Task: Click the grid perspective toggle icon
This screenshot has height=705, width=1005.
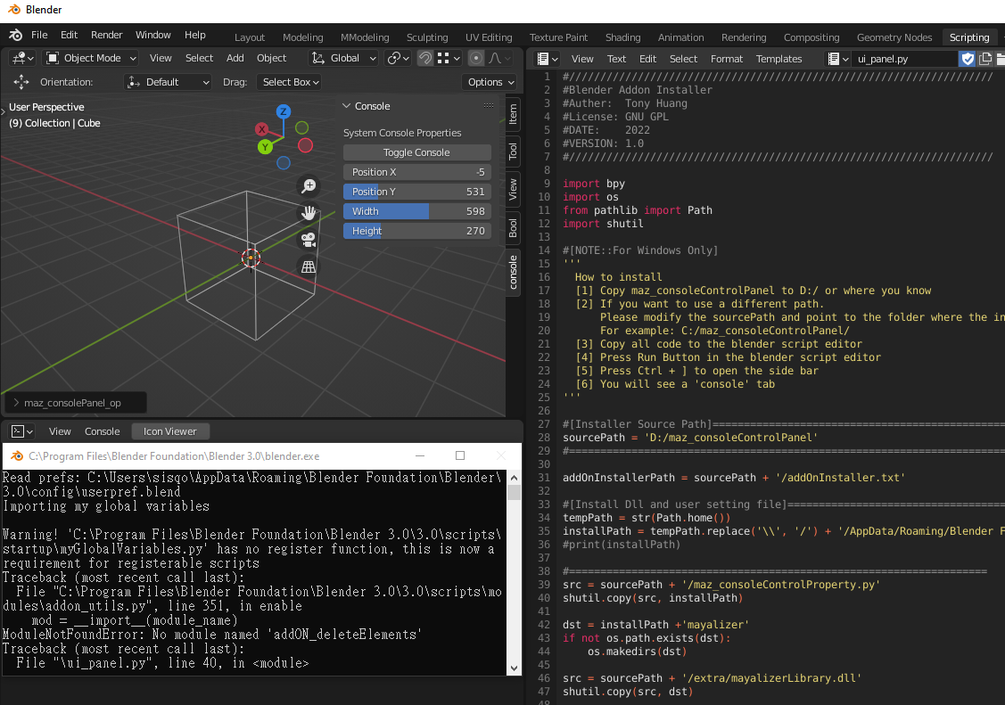Action: [309, 264]
